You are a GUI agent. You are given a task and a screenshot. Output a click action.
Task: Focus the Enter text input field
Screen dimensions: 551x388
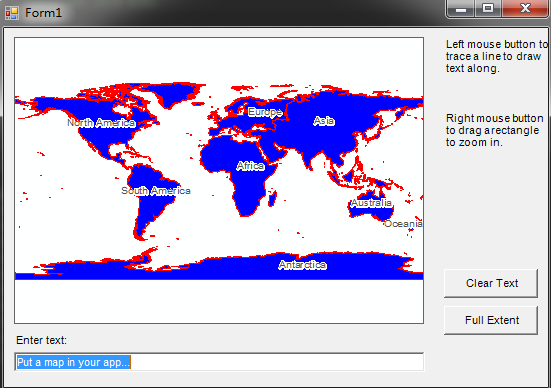[219, 362]
